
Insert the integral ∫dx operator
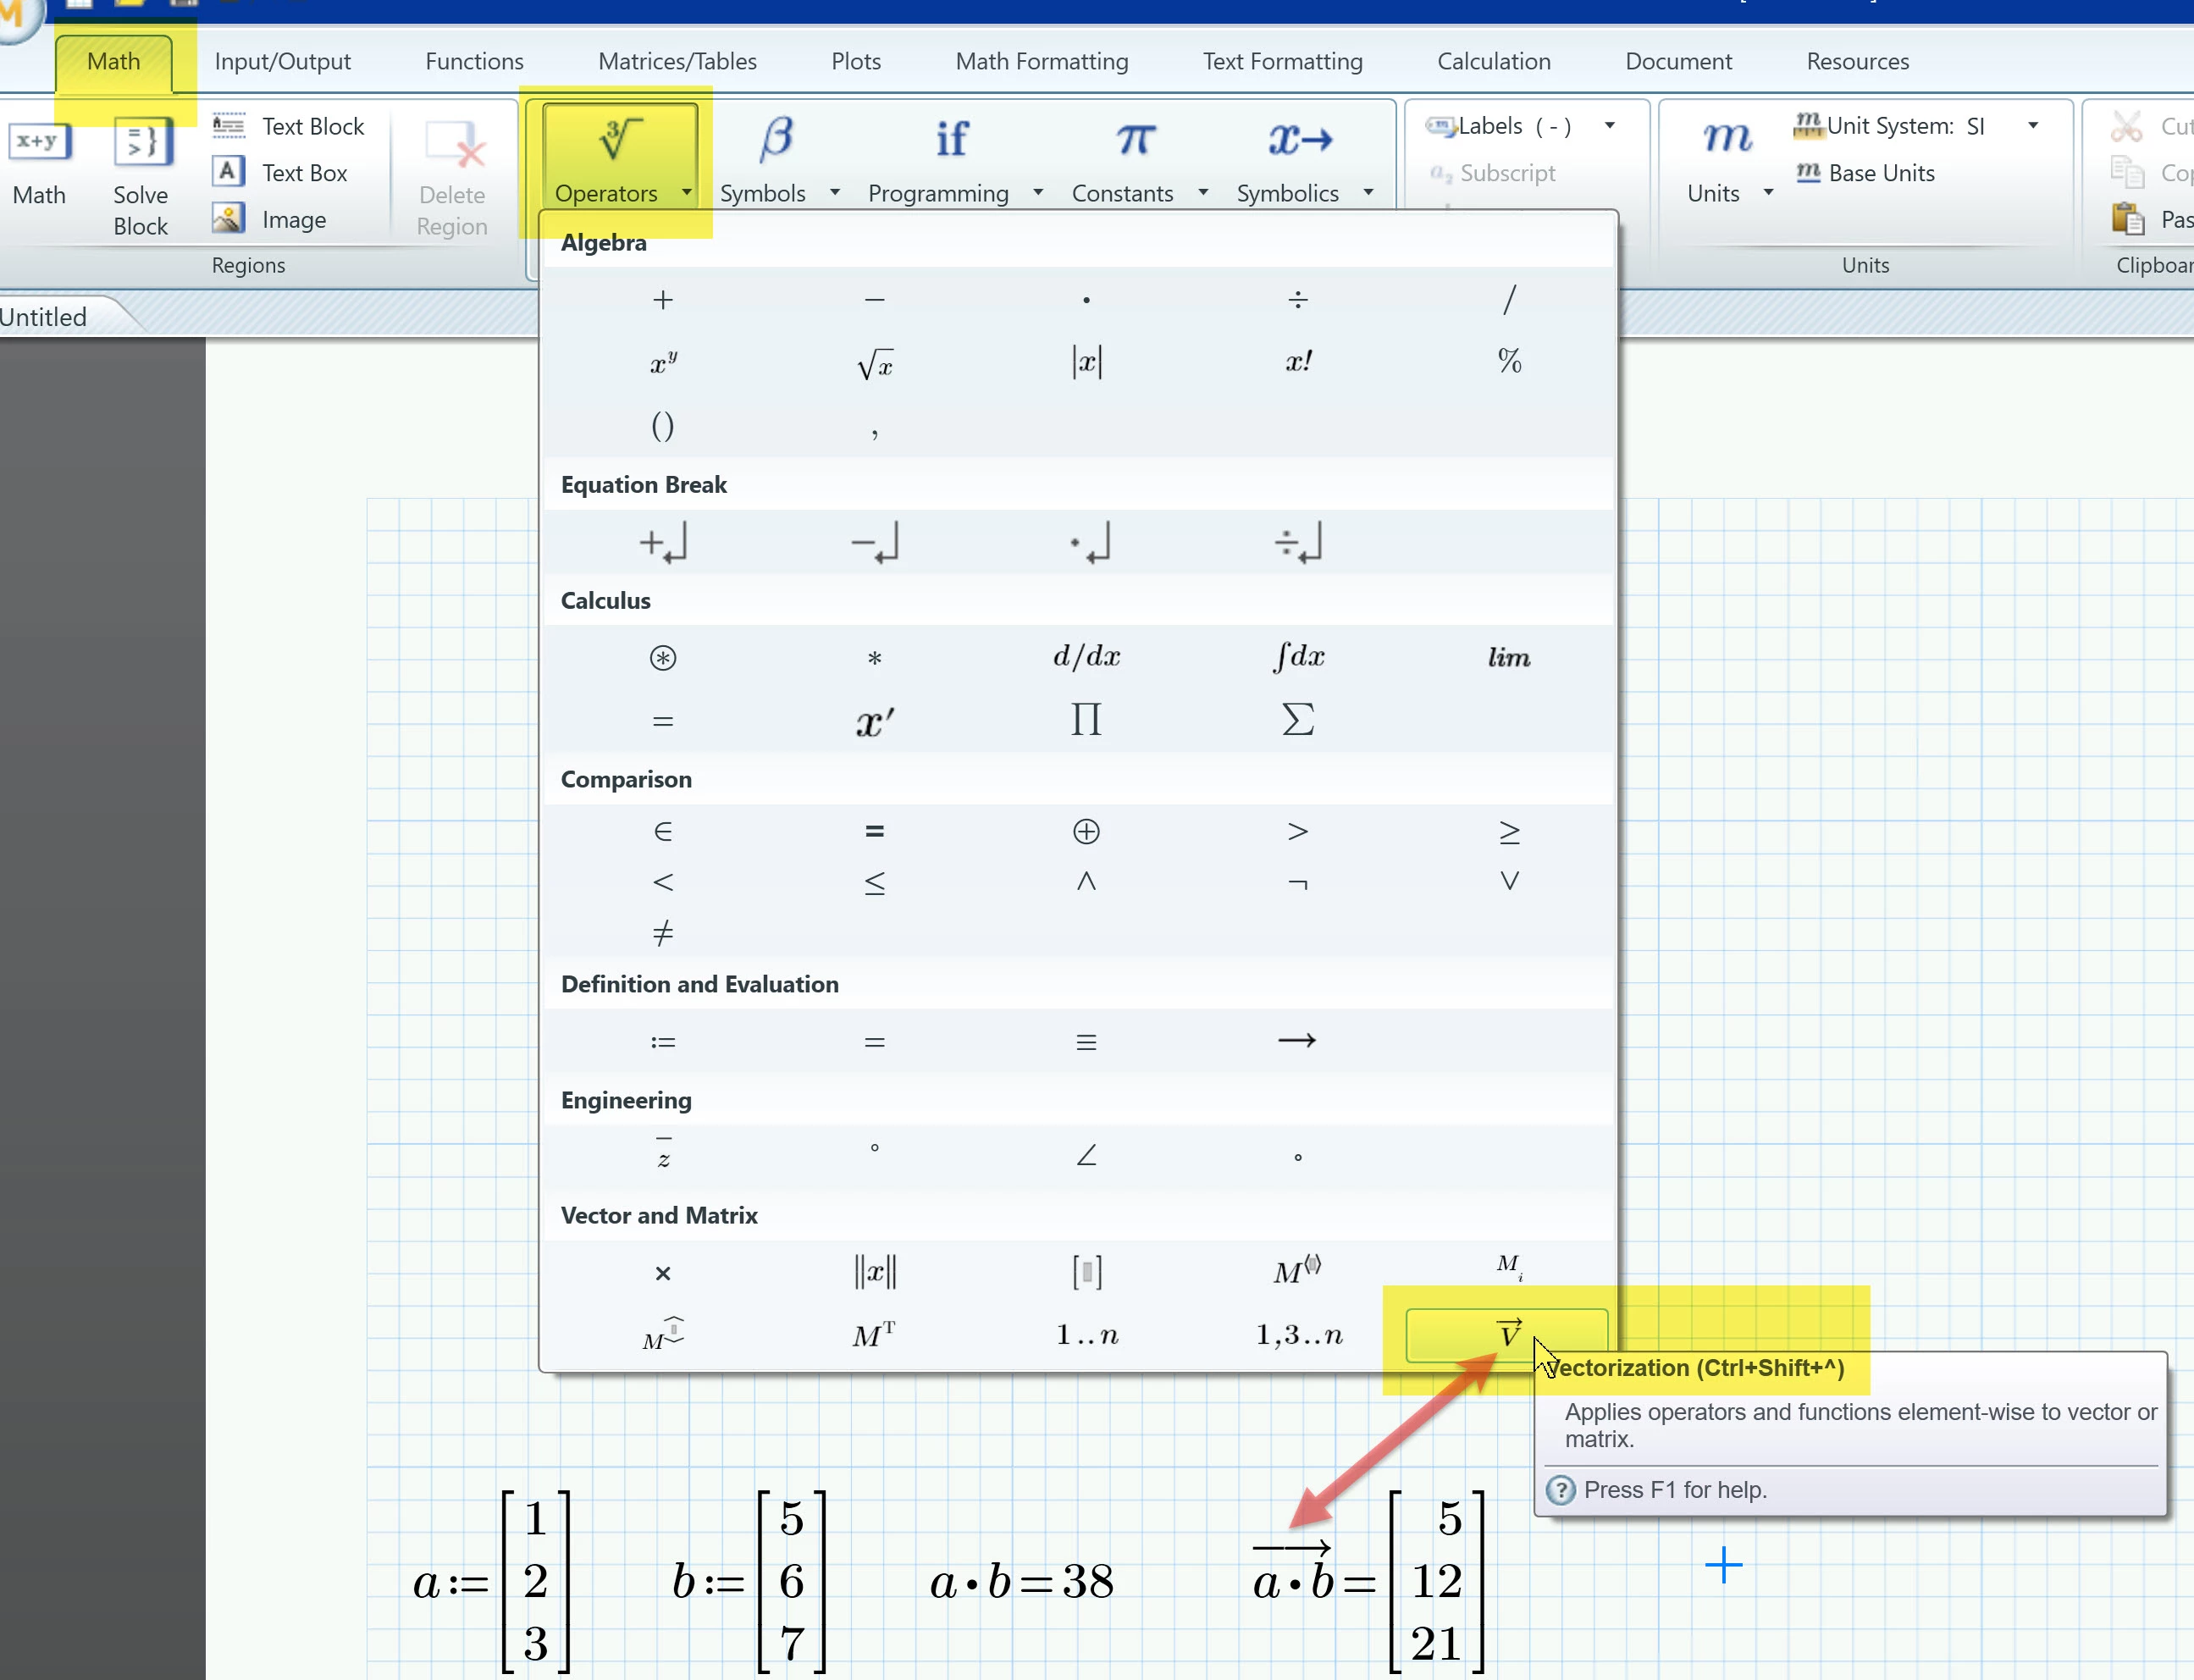pyautogui.click(x=1298, y=657)
